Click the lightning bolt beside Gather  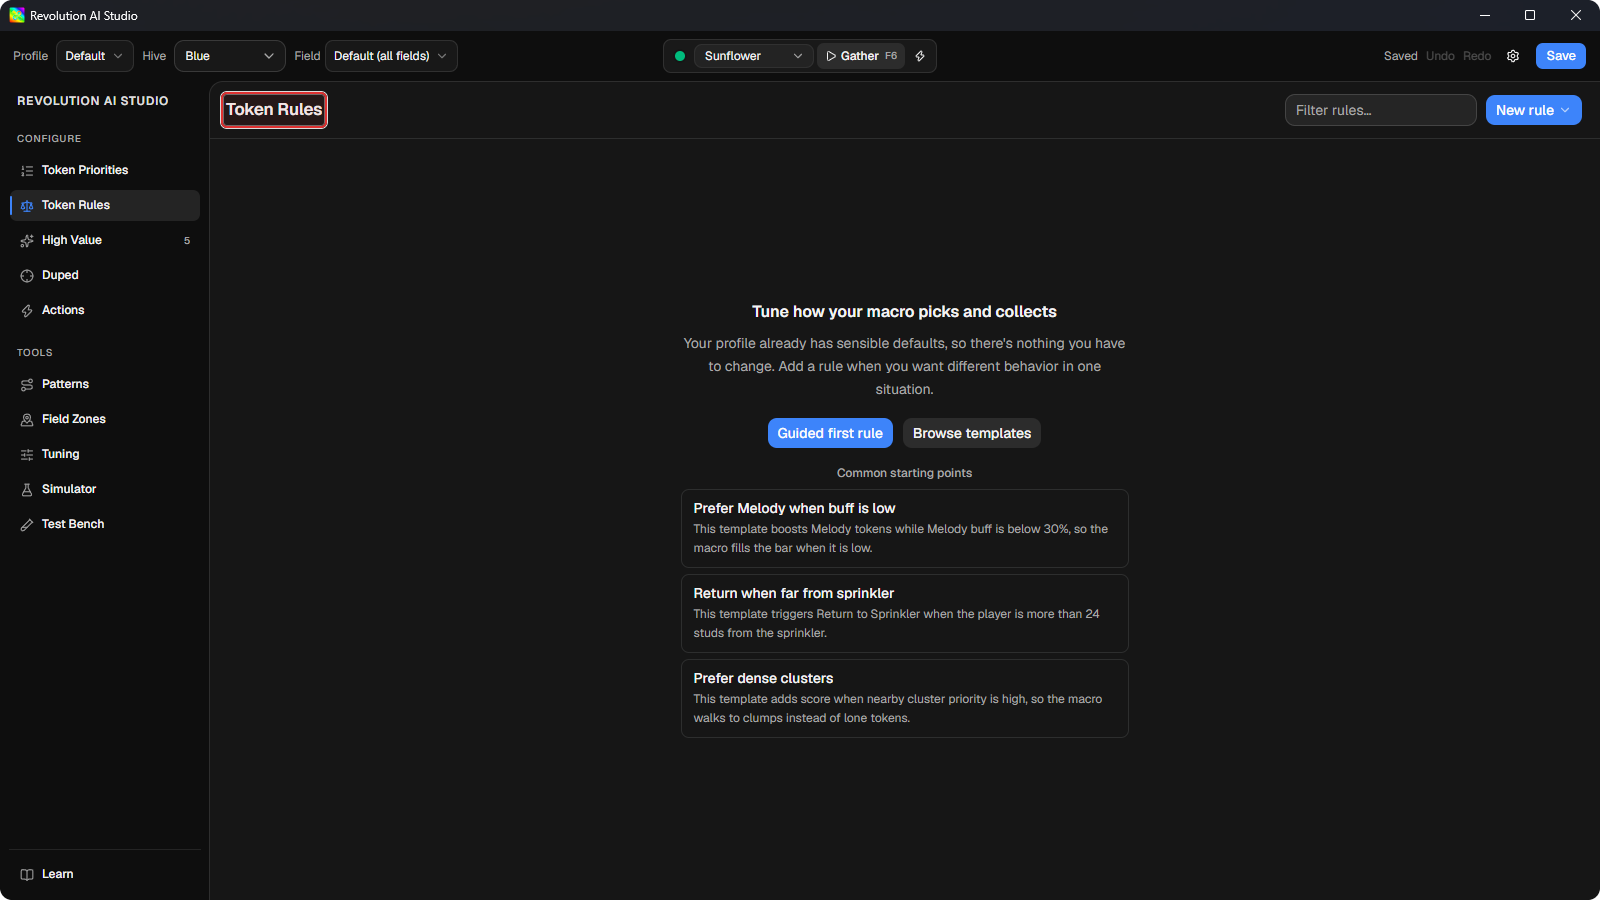point(920,56)
